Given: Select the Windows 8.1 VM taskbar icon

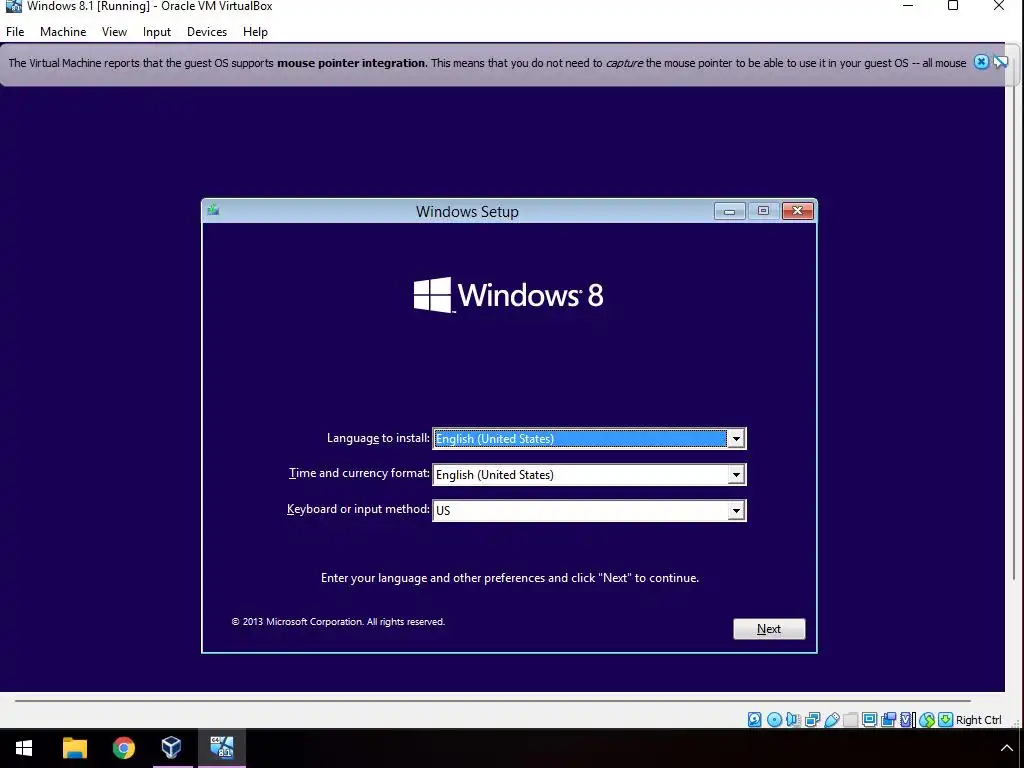Looking at the screenshot, I should (221, 748).
